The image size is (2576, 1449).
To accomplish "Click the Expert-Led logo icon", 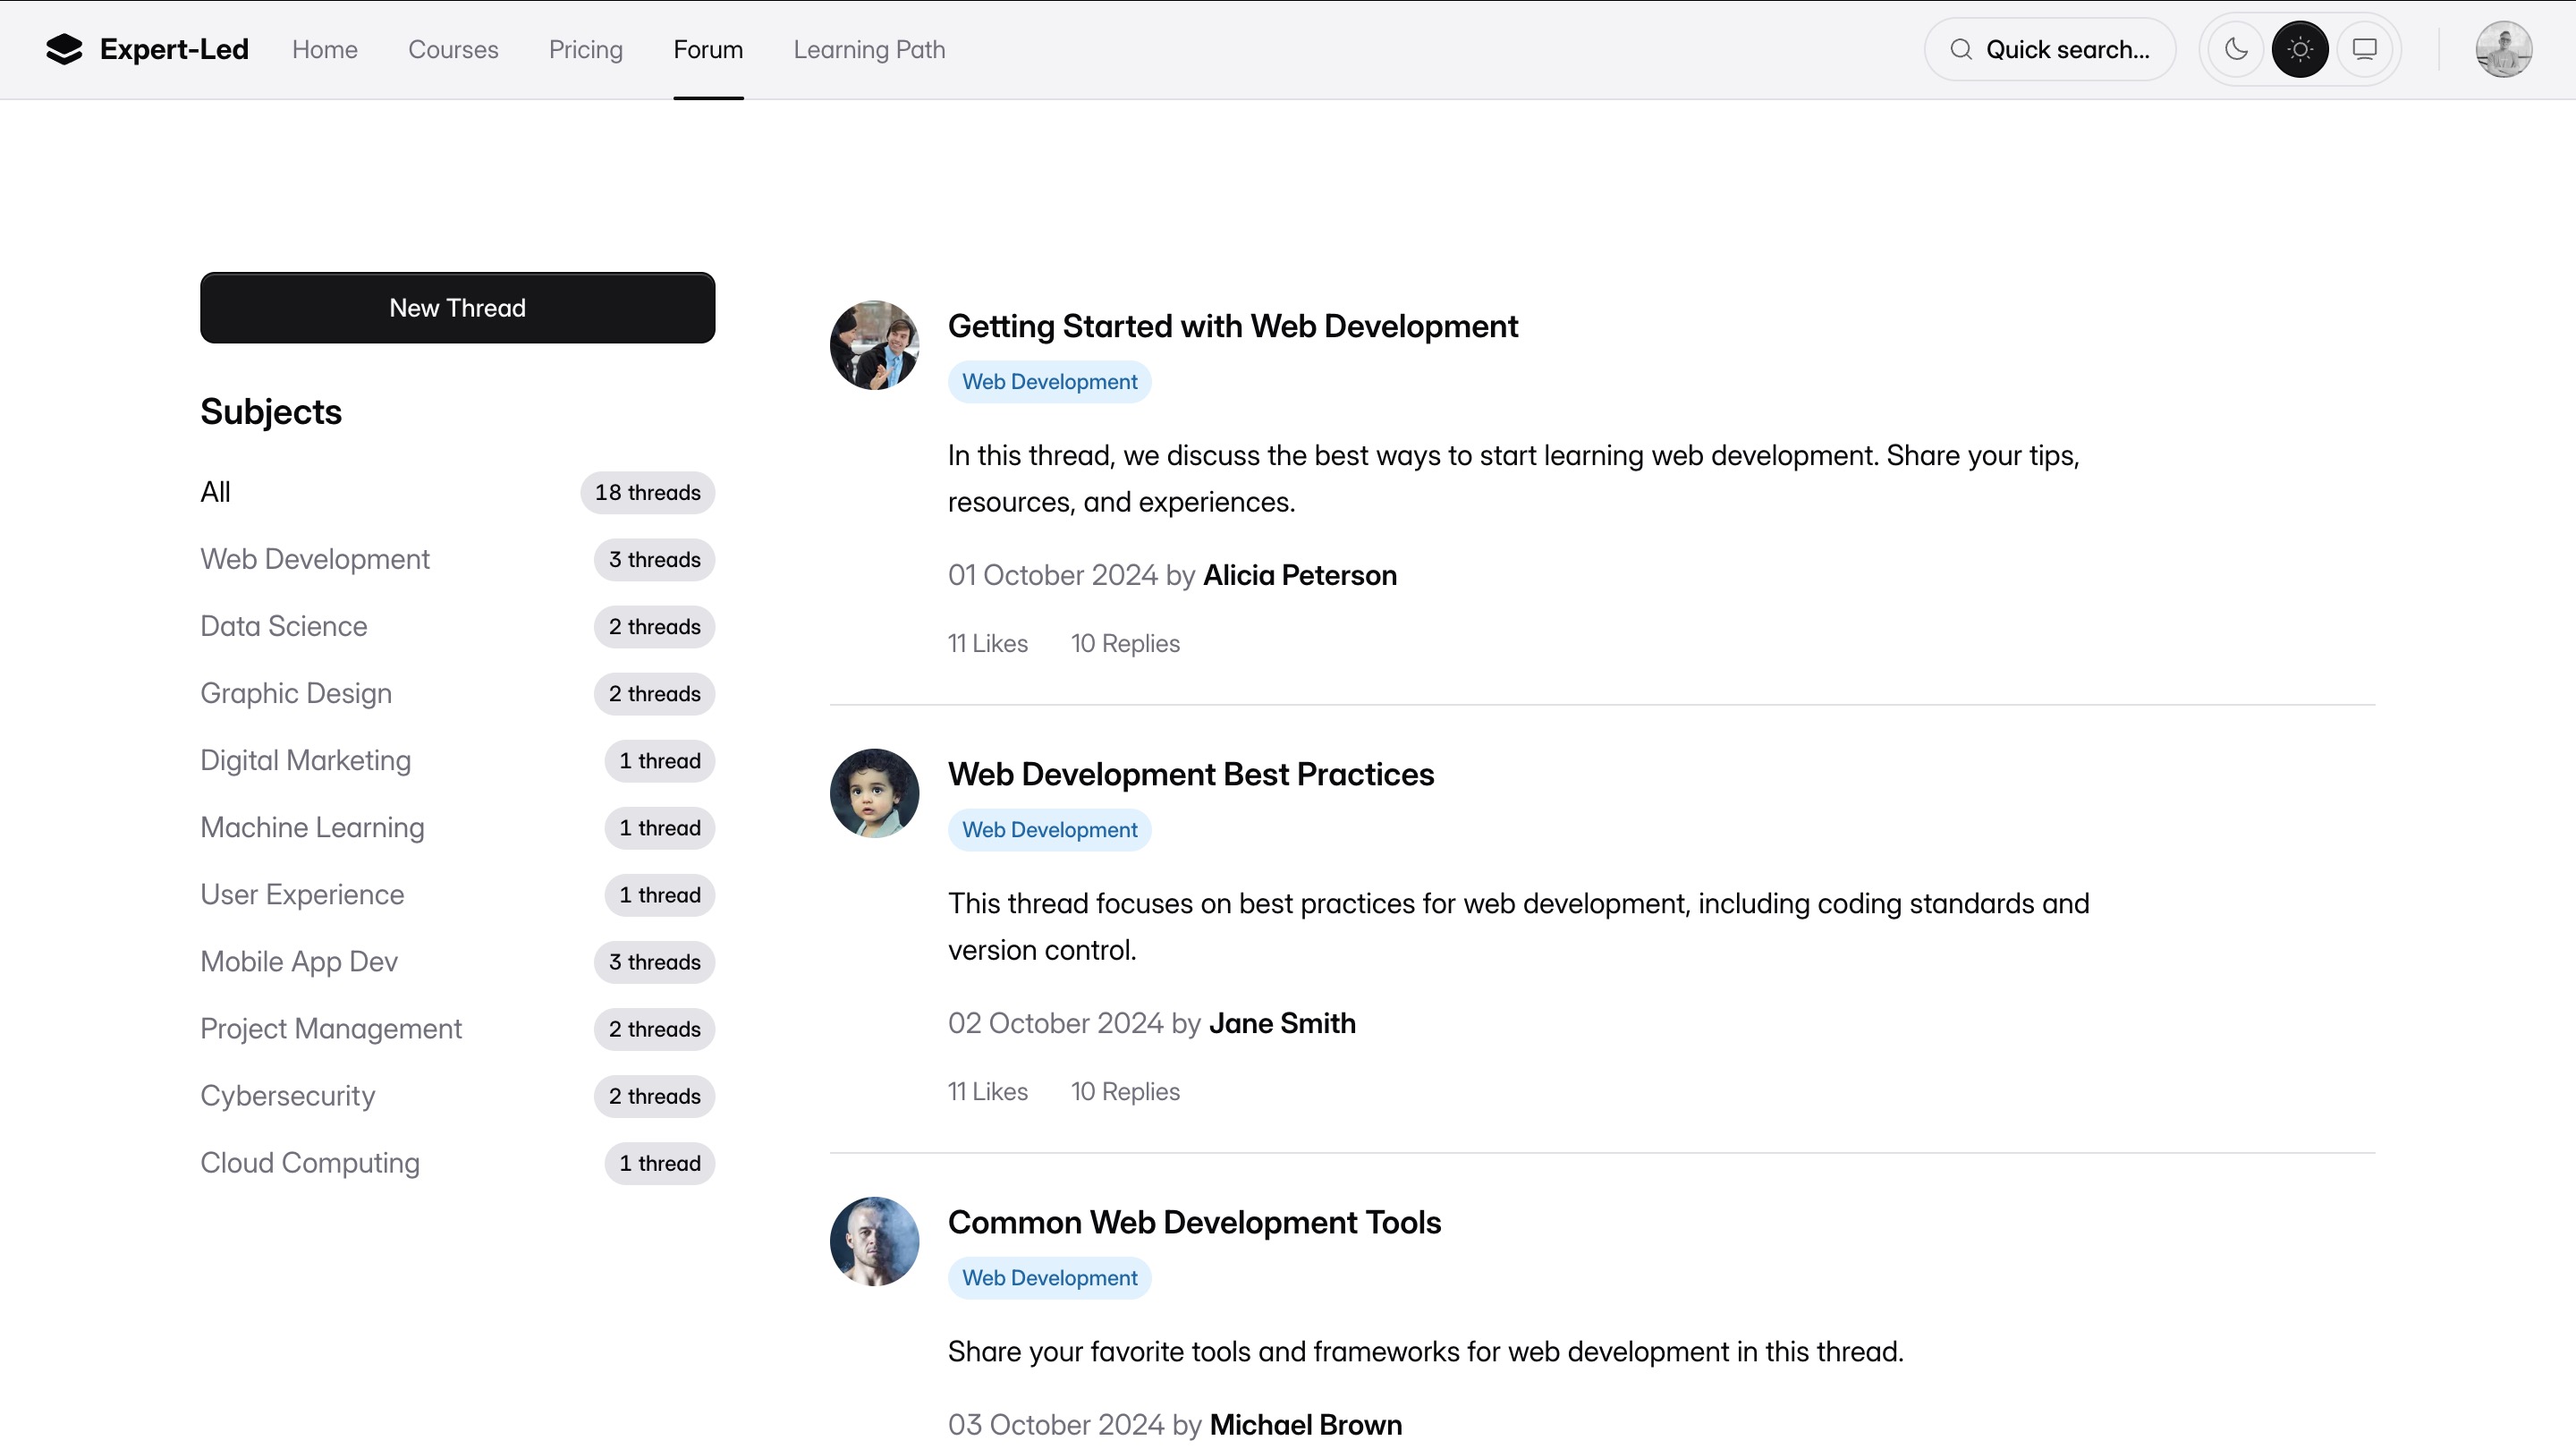I will pyautogui.click(x=64, y=49).
